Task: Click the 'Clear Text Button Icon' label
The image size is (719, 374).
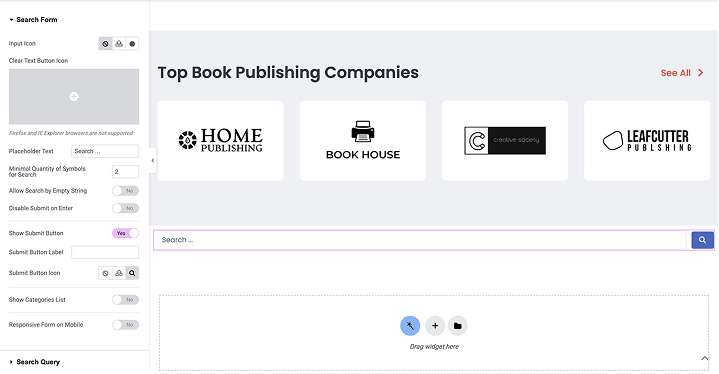Action: (x=38, y=60)
